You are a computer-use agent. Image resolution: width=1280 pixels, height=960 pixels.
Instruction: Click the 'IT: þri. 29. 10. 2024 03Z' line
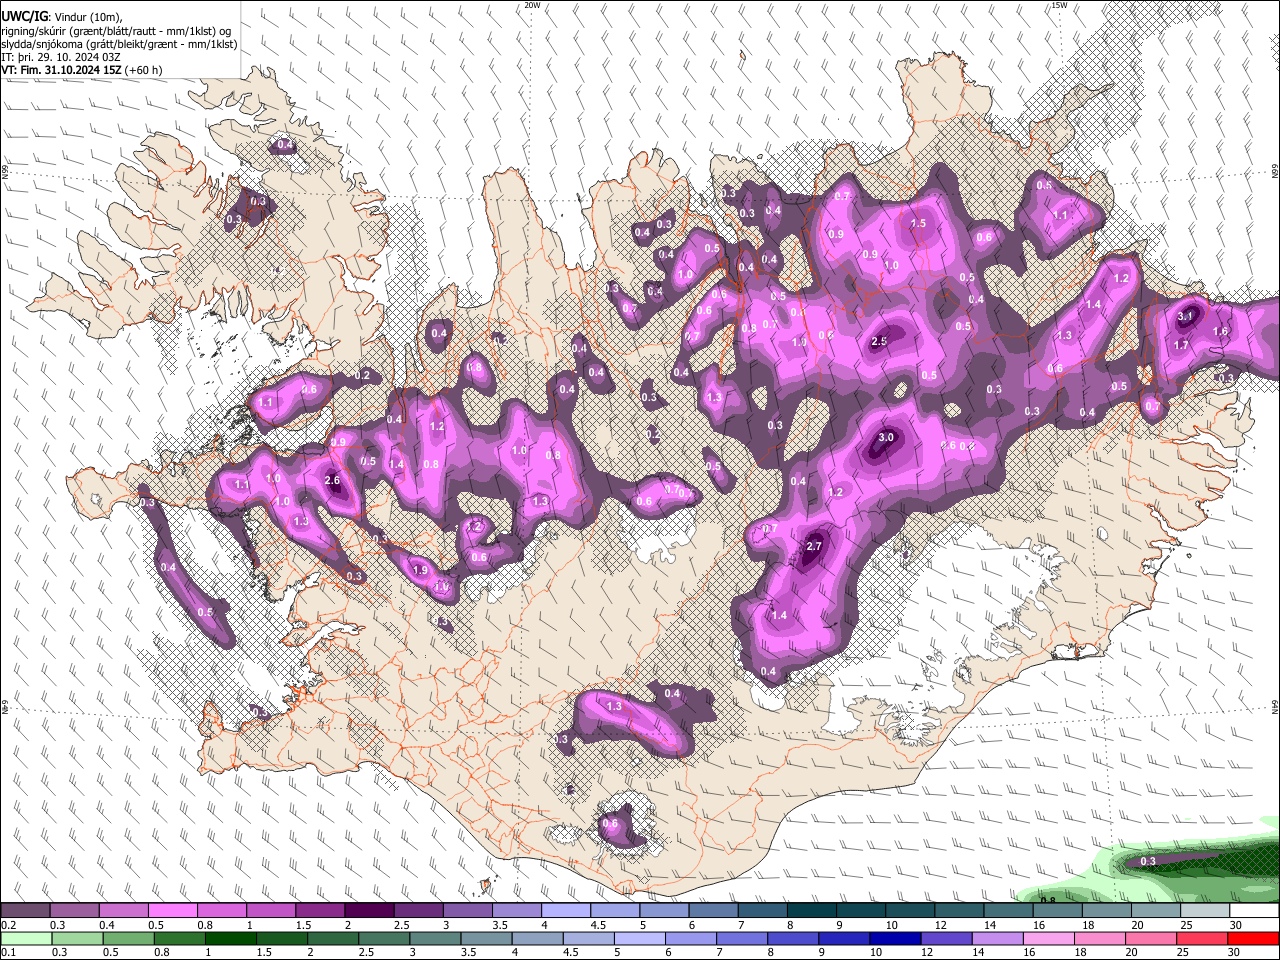click(61, 57)
